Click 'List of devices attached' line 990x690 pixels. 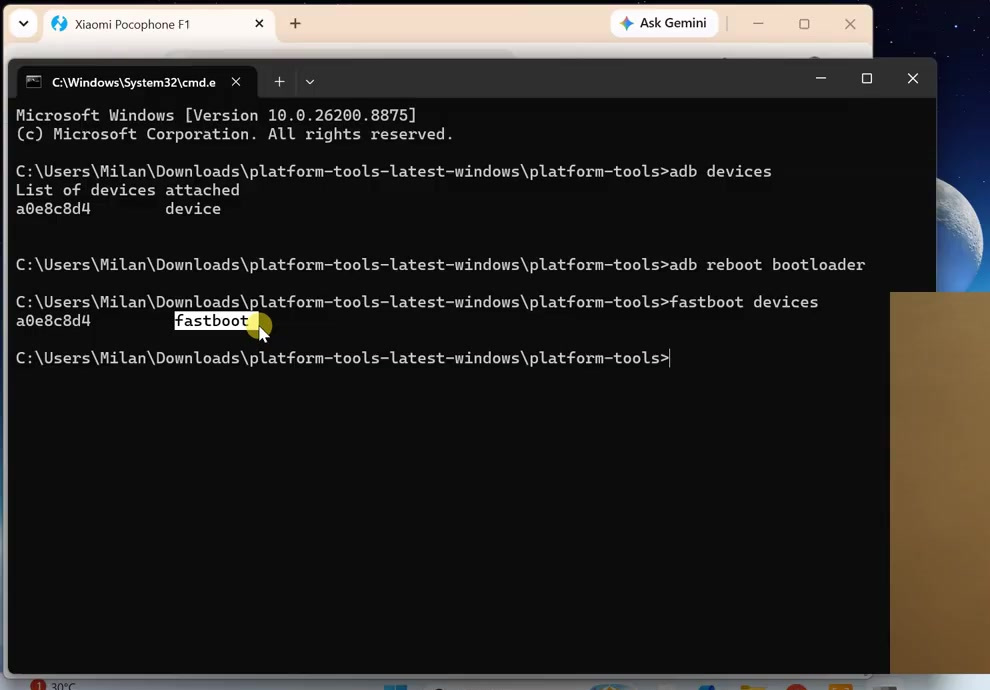coord(128,190)
